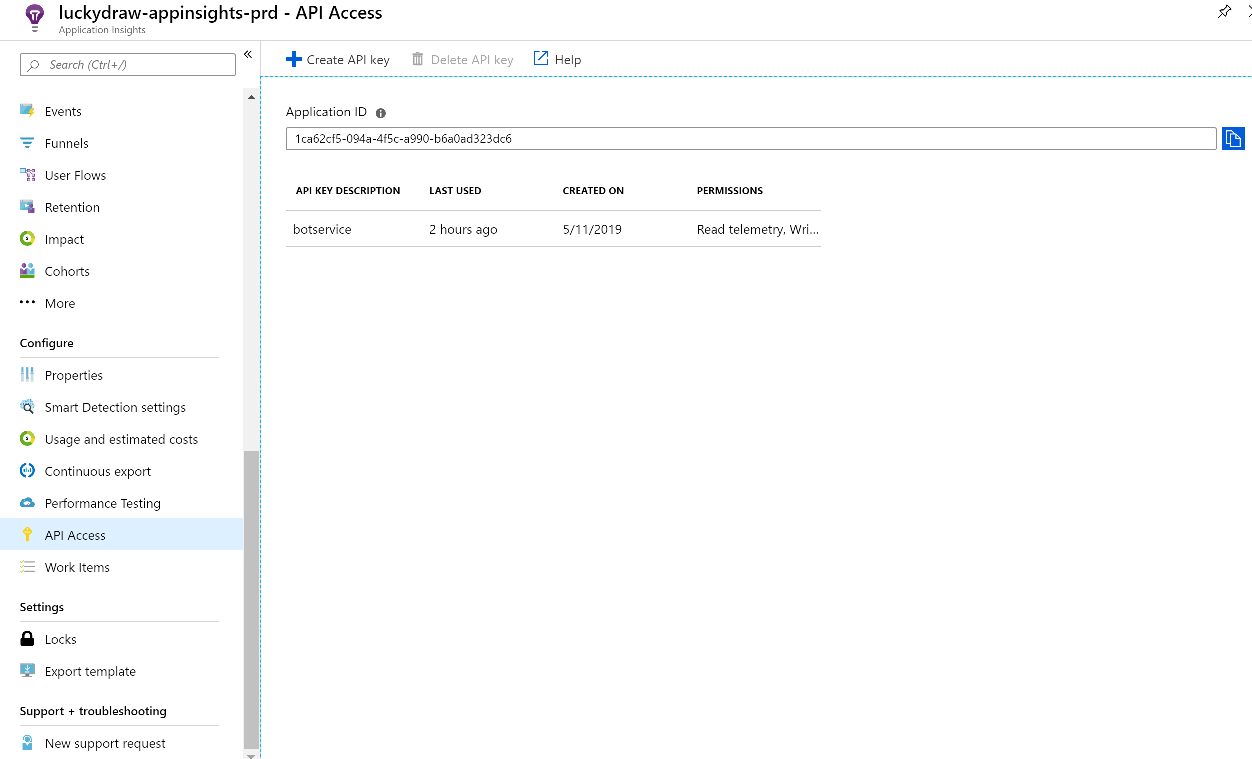Click the Create API key label
Image resolution: width=1252 pixels, height=759 pixels.
click(348, 60)
